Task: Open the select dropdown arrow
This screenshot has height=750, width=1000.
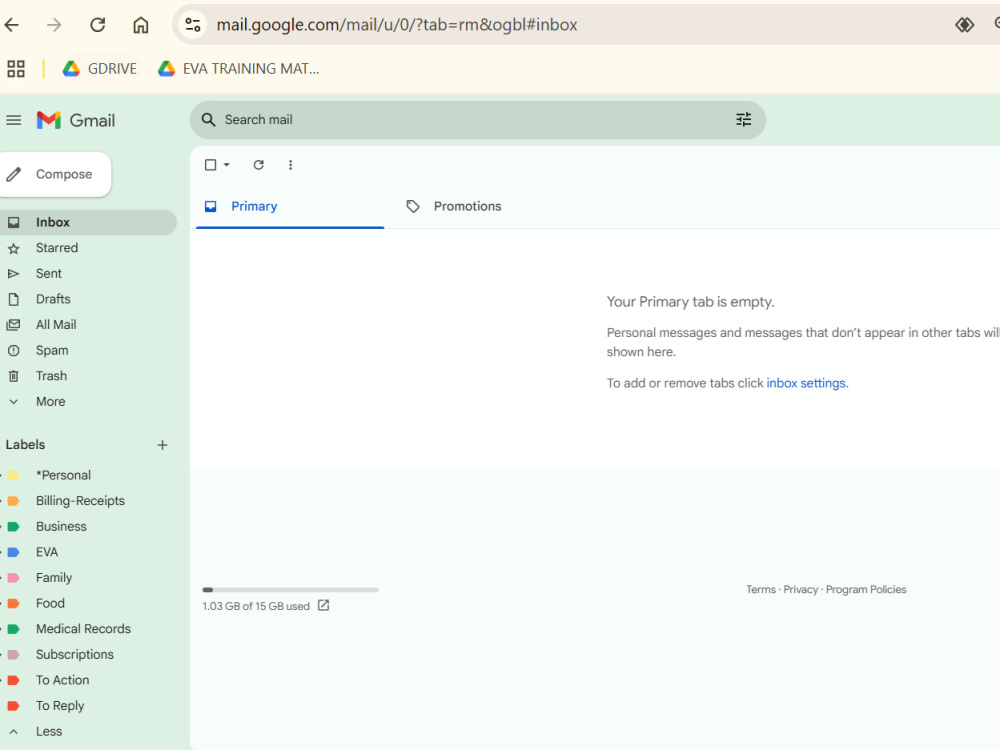Action: 226,165
